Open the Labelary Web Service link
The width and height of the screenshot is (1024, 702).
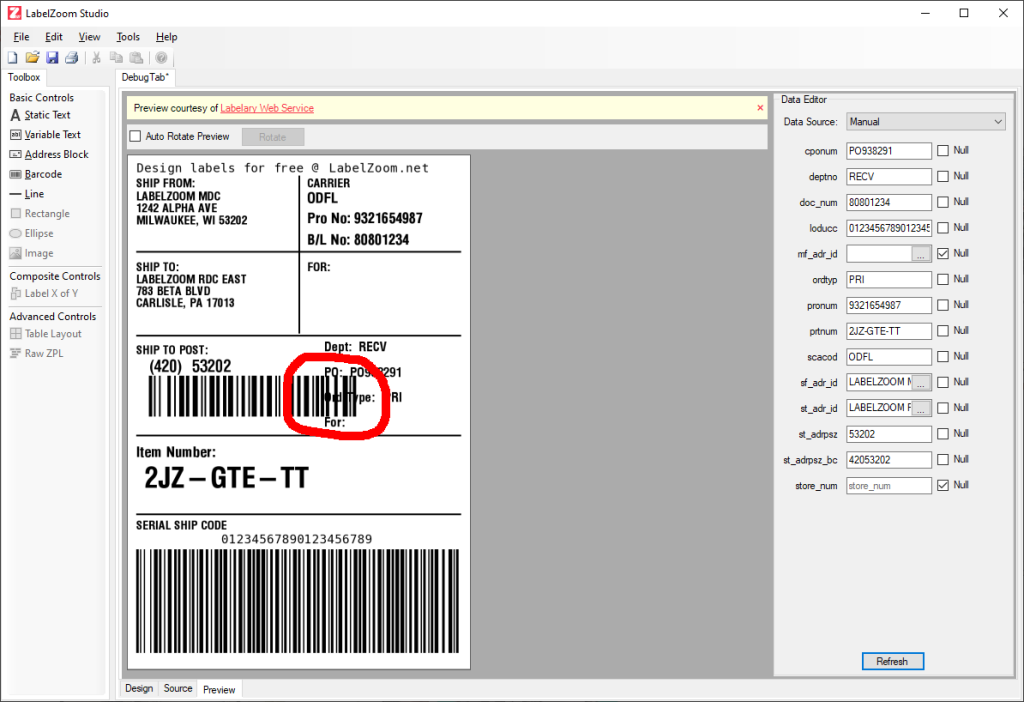pyautogui.click(x=266, y=108)
